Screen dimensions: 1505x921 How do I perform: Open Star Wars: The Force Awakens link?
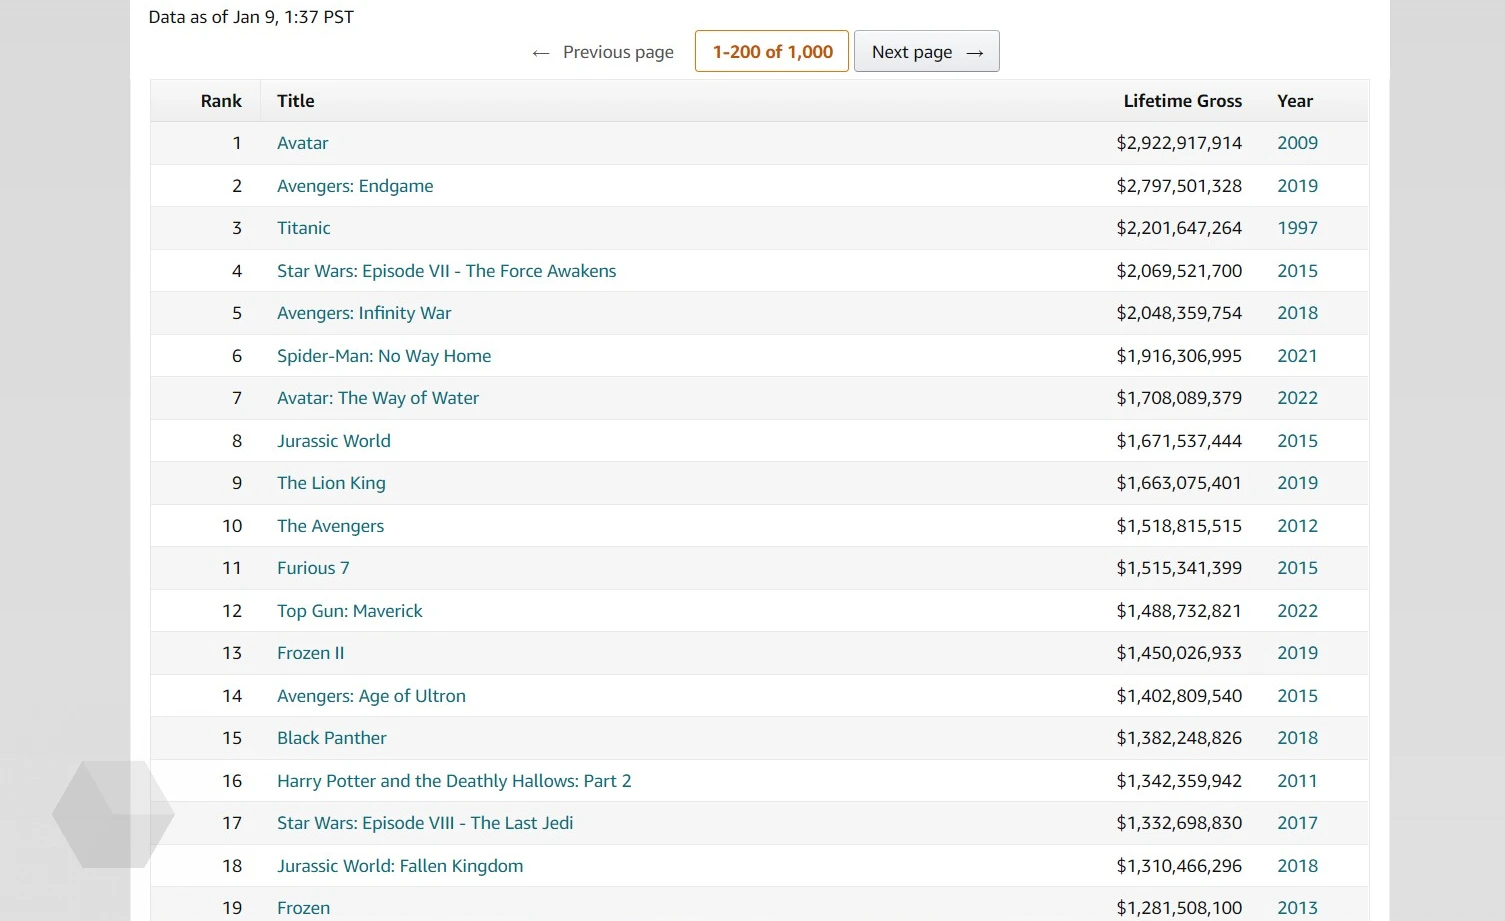click(447, 271)
